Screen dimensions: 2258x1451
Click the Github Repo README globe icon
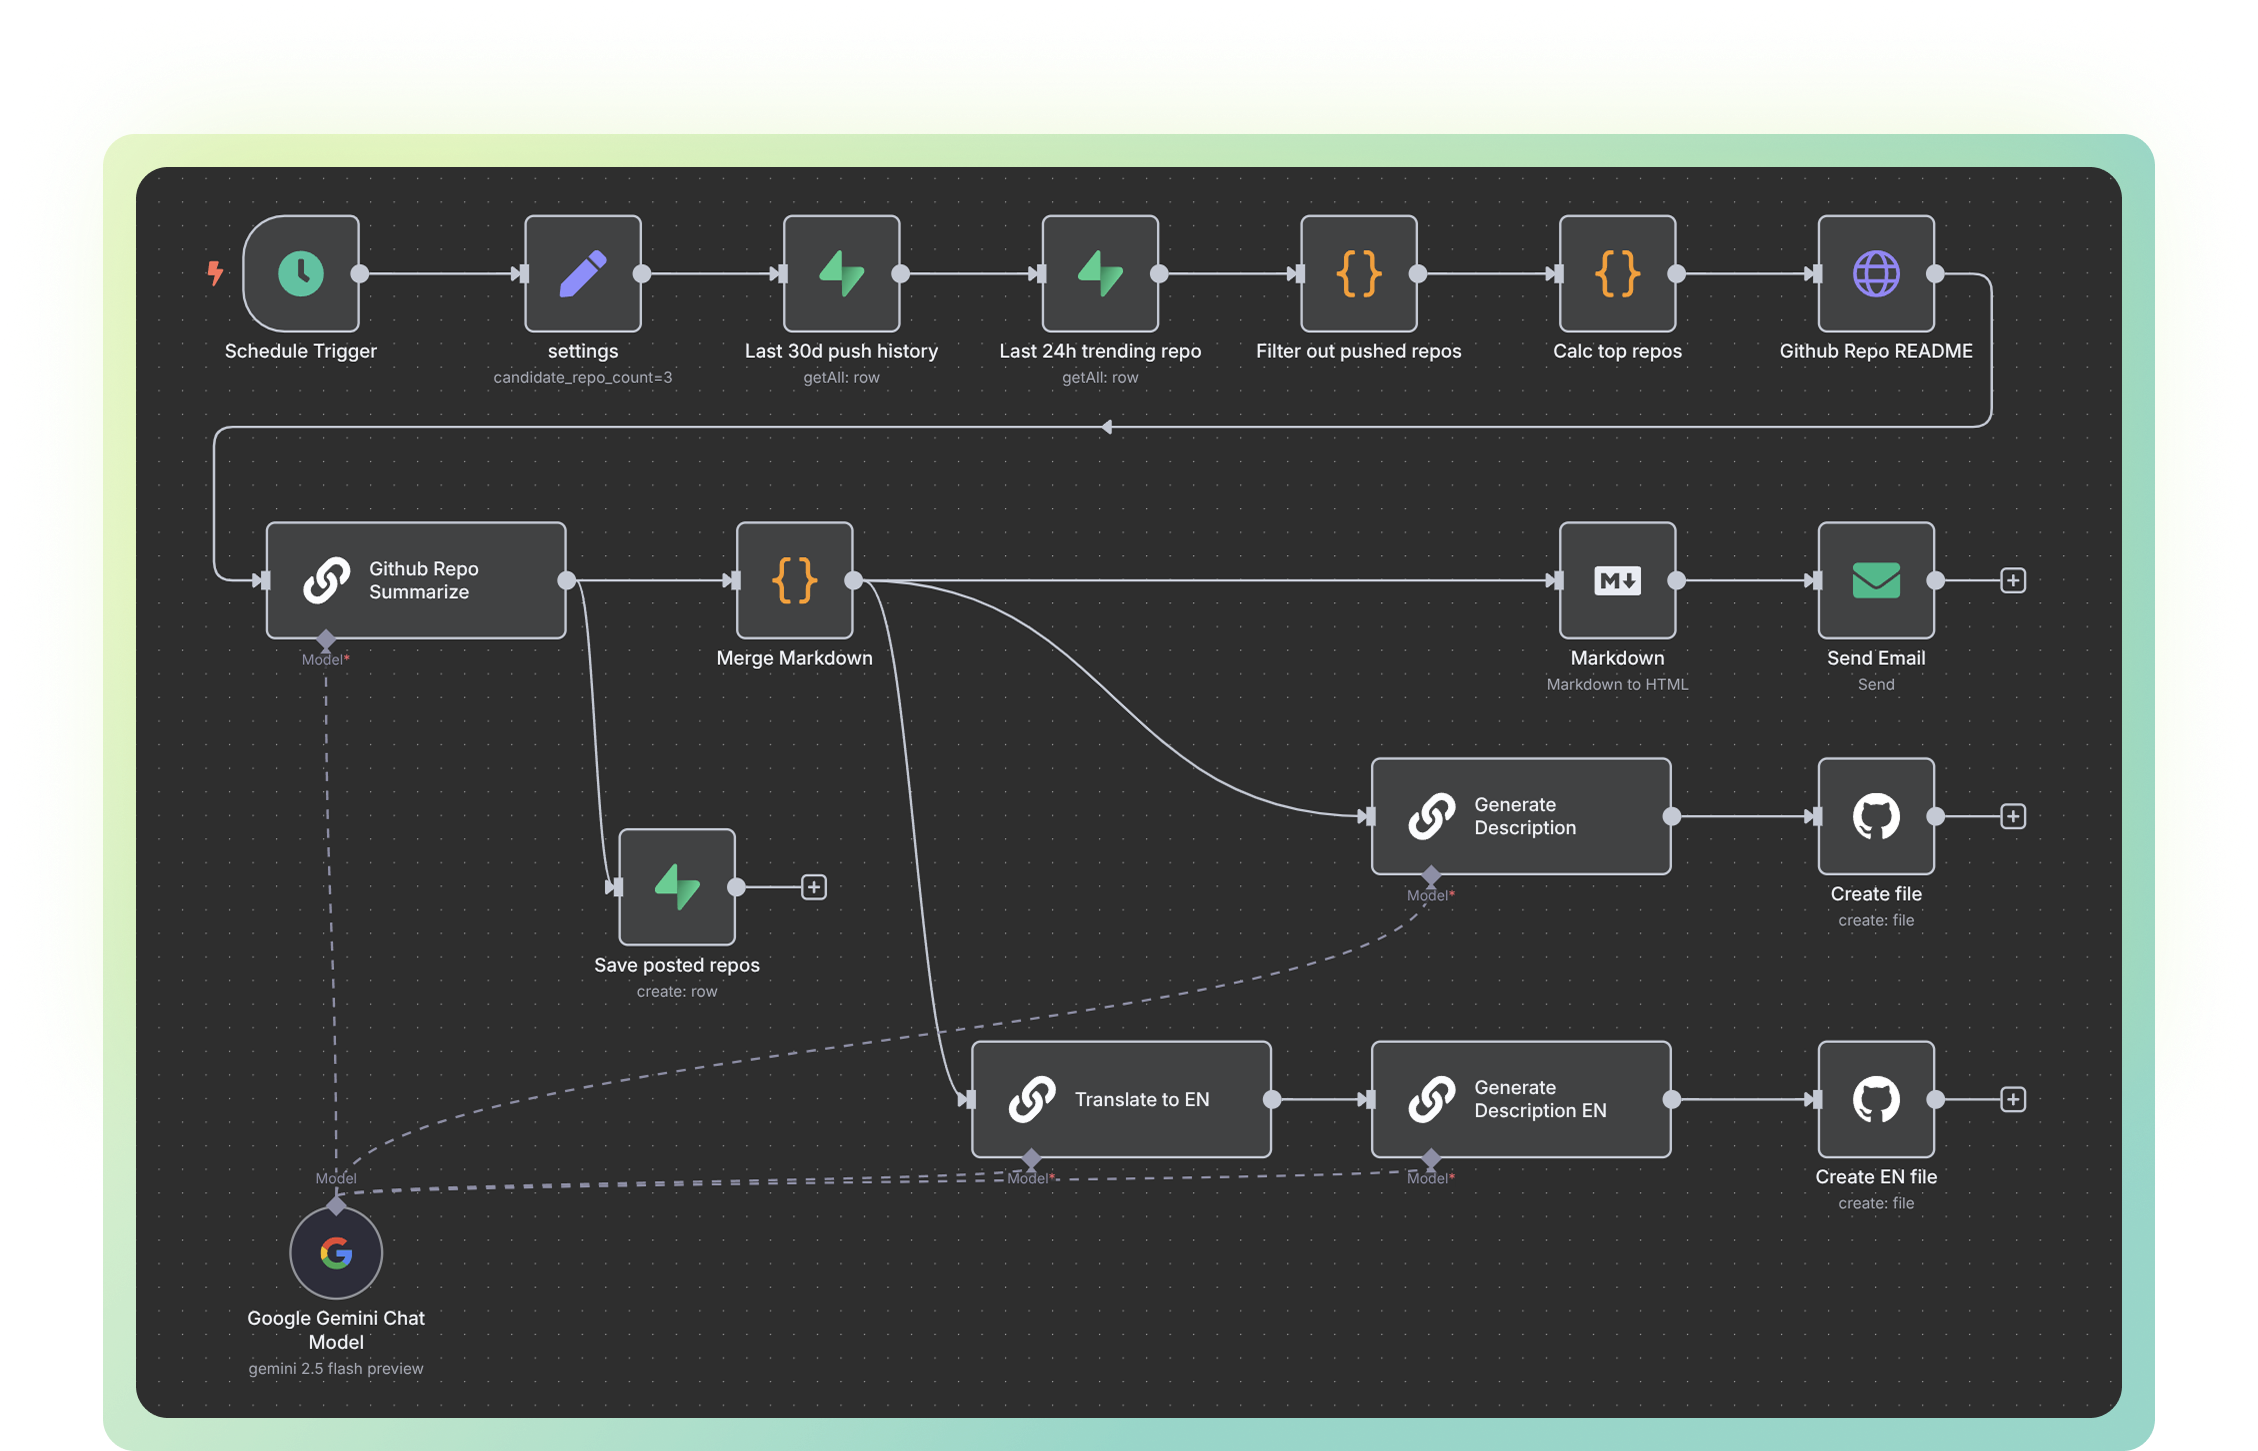pos(1876,273)
